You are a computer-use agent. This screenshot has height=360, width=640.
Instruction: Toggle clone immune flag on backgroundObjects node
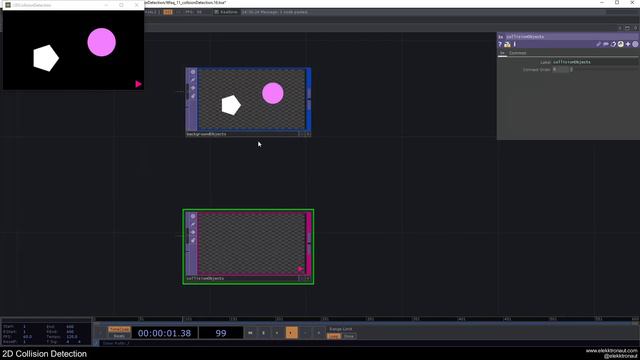pyautogui.click(x=193, y=80)
